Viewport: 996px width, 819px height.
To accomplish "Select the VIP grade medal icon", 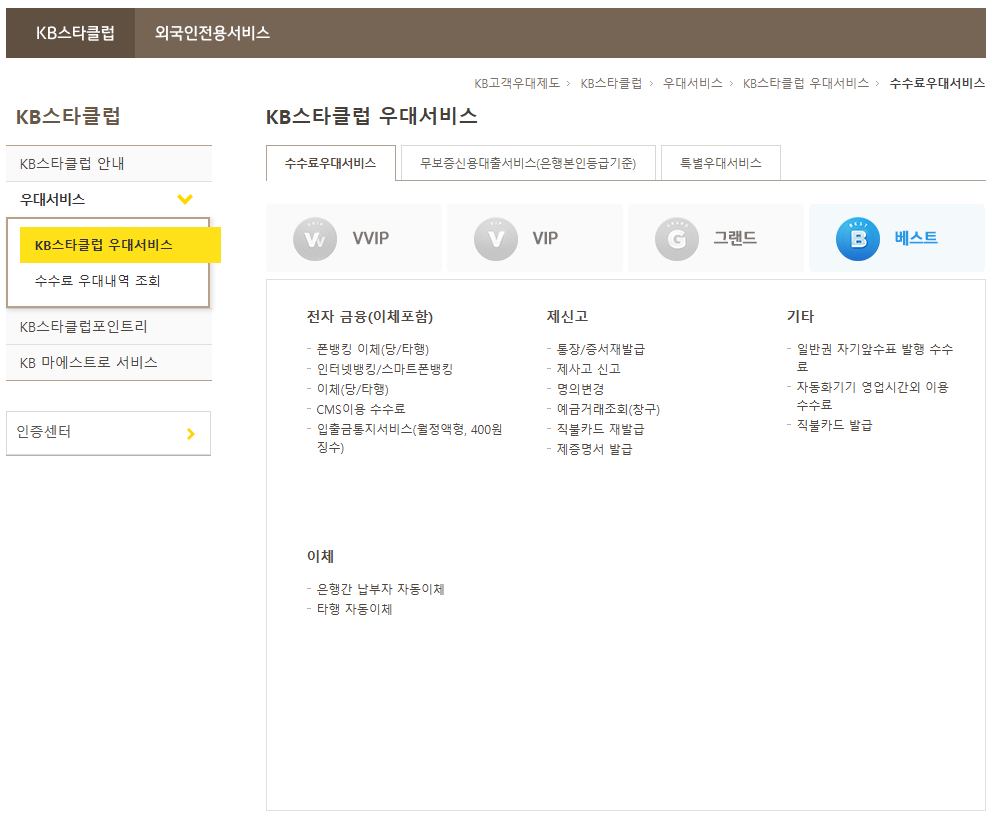I will point(495,239).
